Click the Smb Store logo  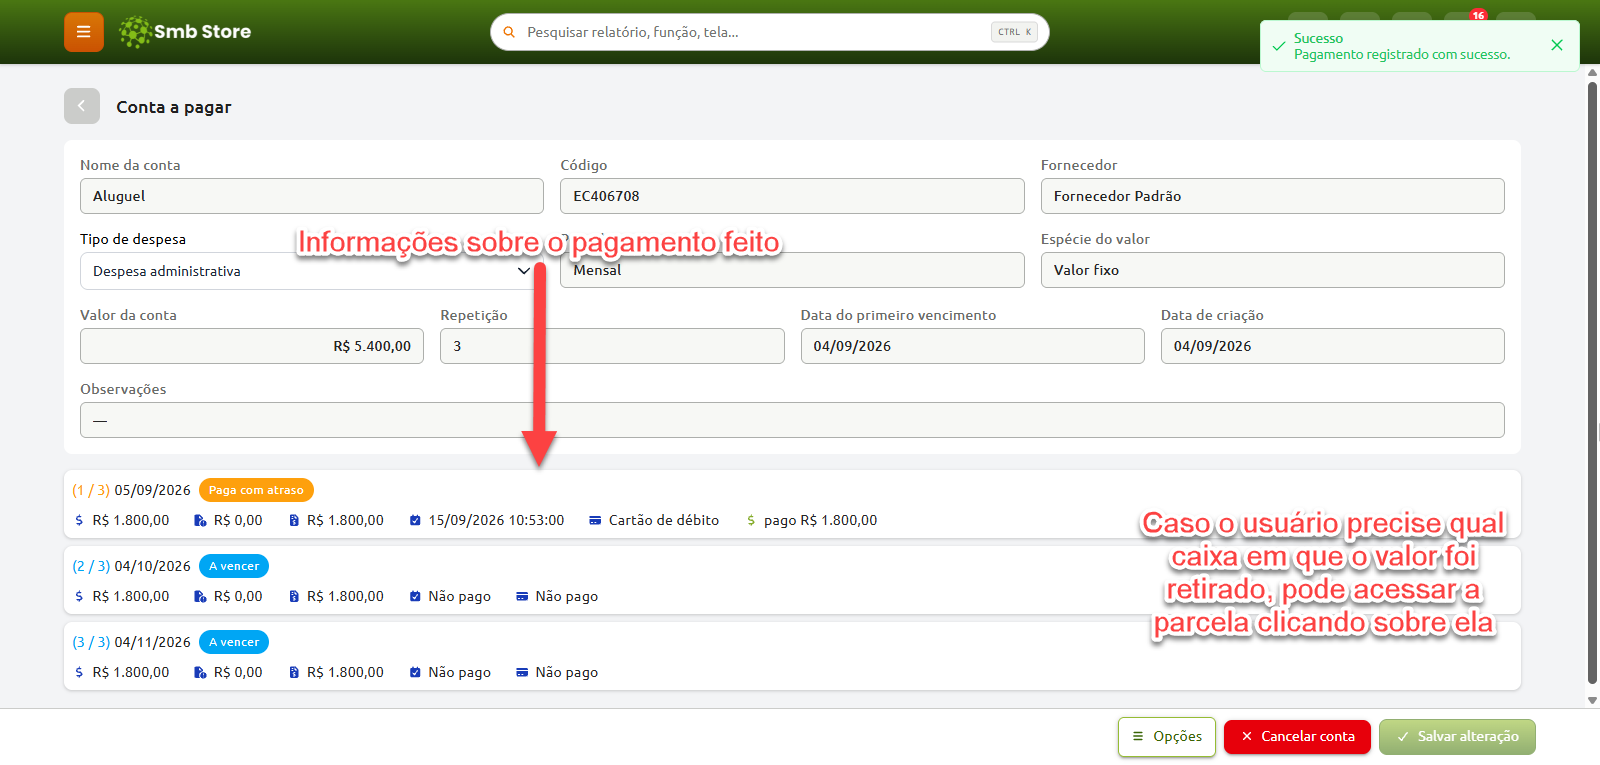tap(185, 32)
